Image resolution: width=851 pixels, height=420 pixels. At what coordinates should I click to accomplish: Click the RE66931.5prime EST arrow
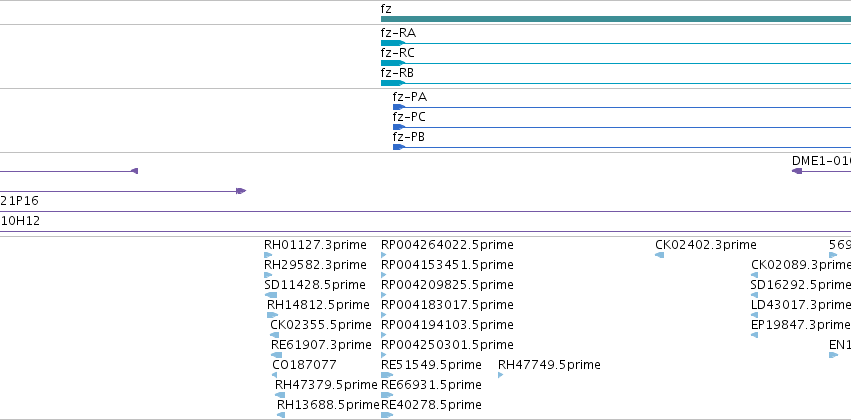point(387,395)
